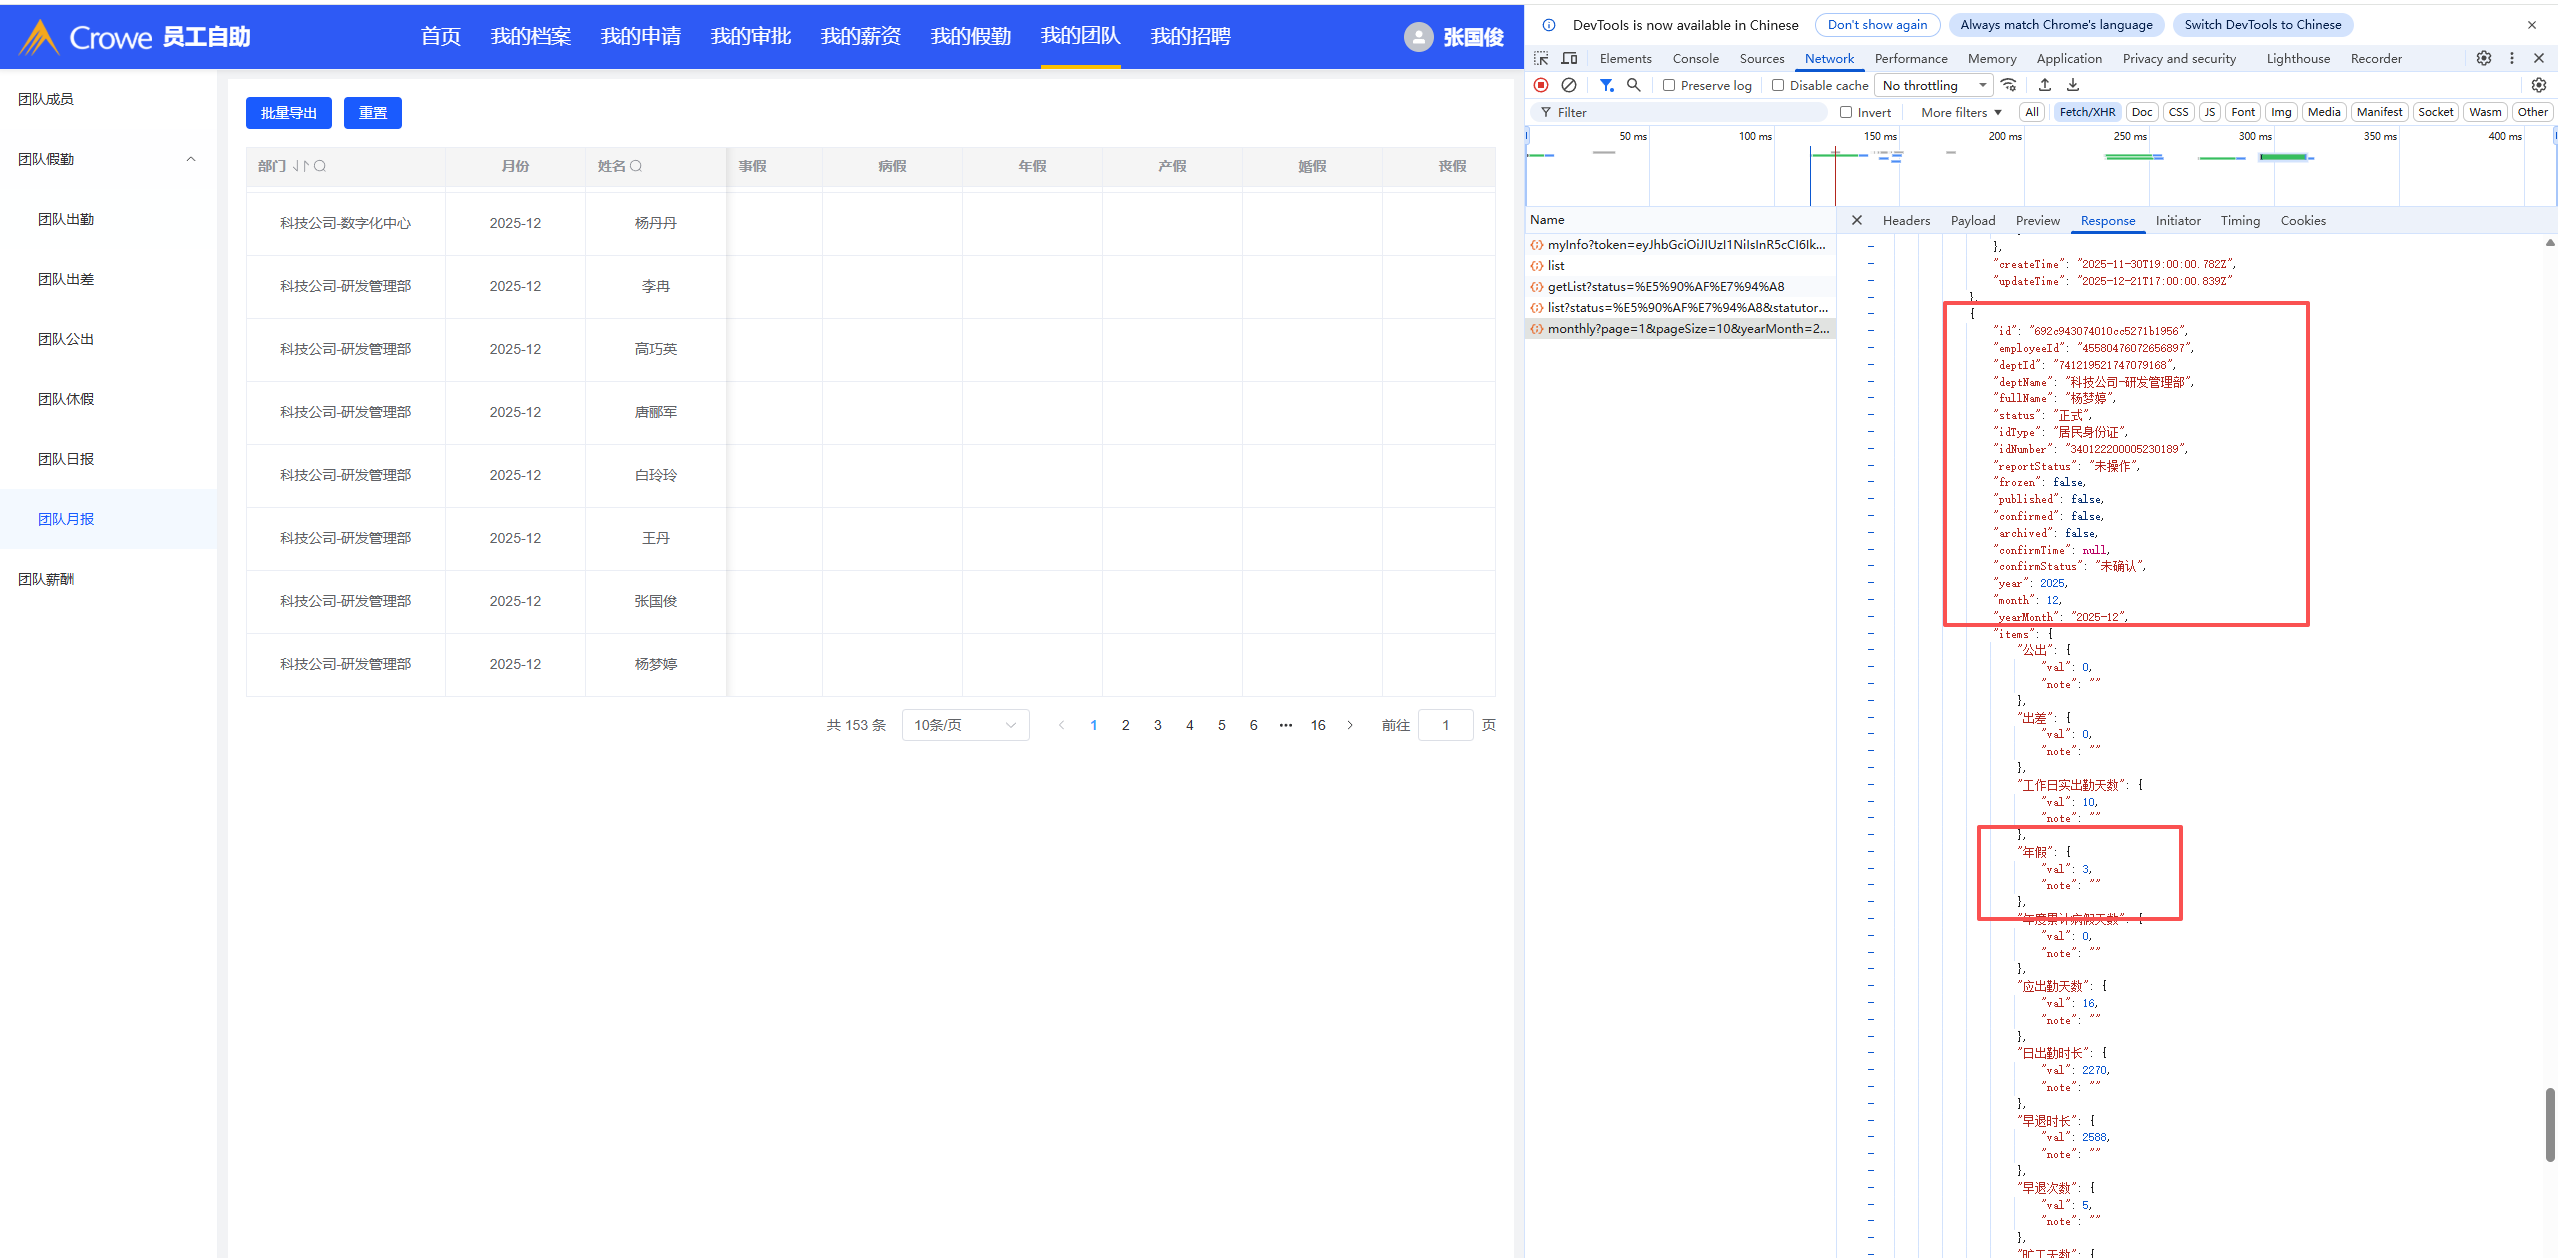Toggle the device toolbar icon
The image size is (2558, 1258).
(1569, 58)
